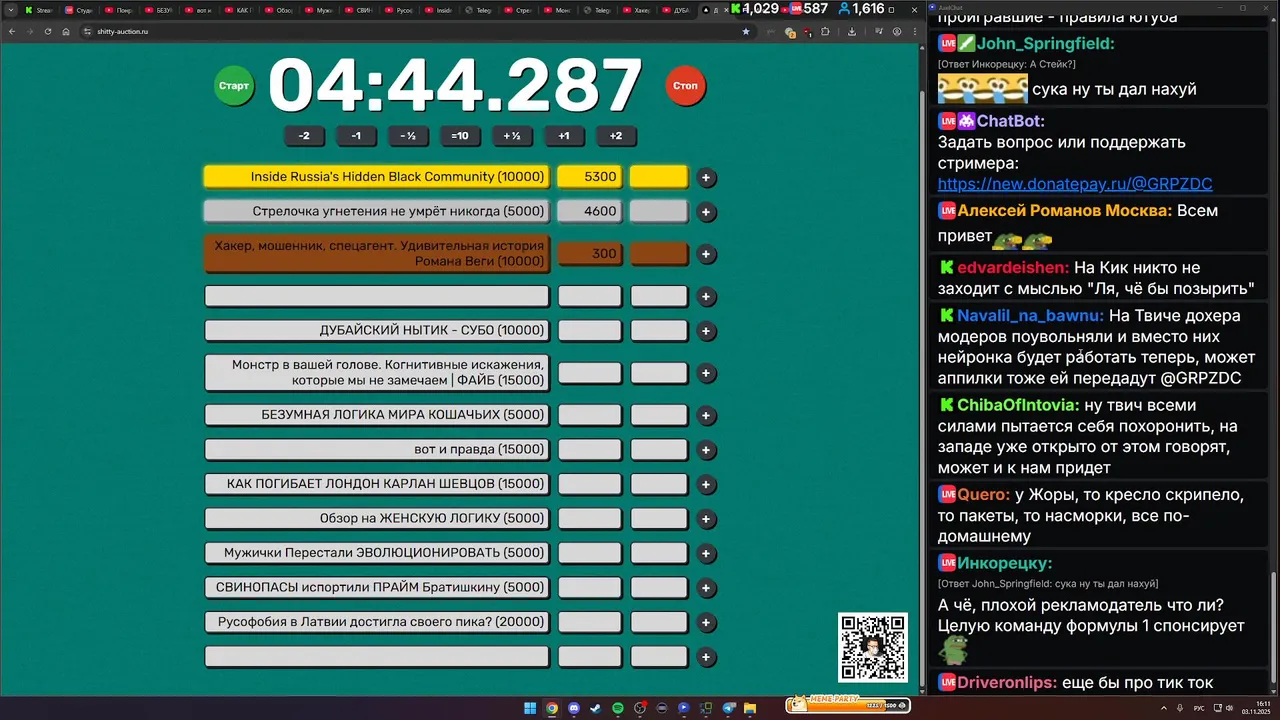Click the +½ timer adjustment button
The image size is (1280, 720).
512,136
